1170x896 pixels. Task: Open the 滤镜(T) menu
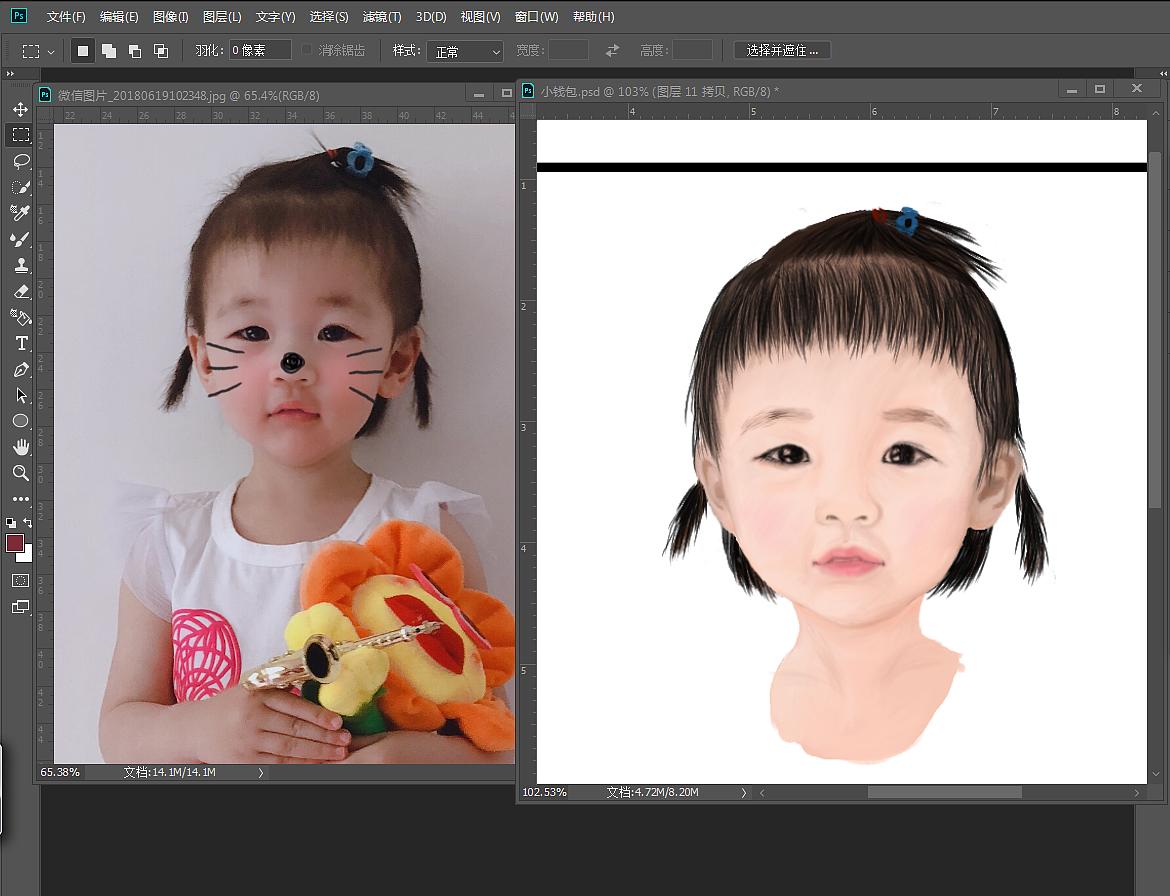coord(381,16)
